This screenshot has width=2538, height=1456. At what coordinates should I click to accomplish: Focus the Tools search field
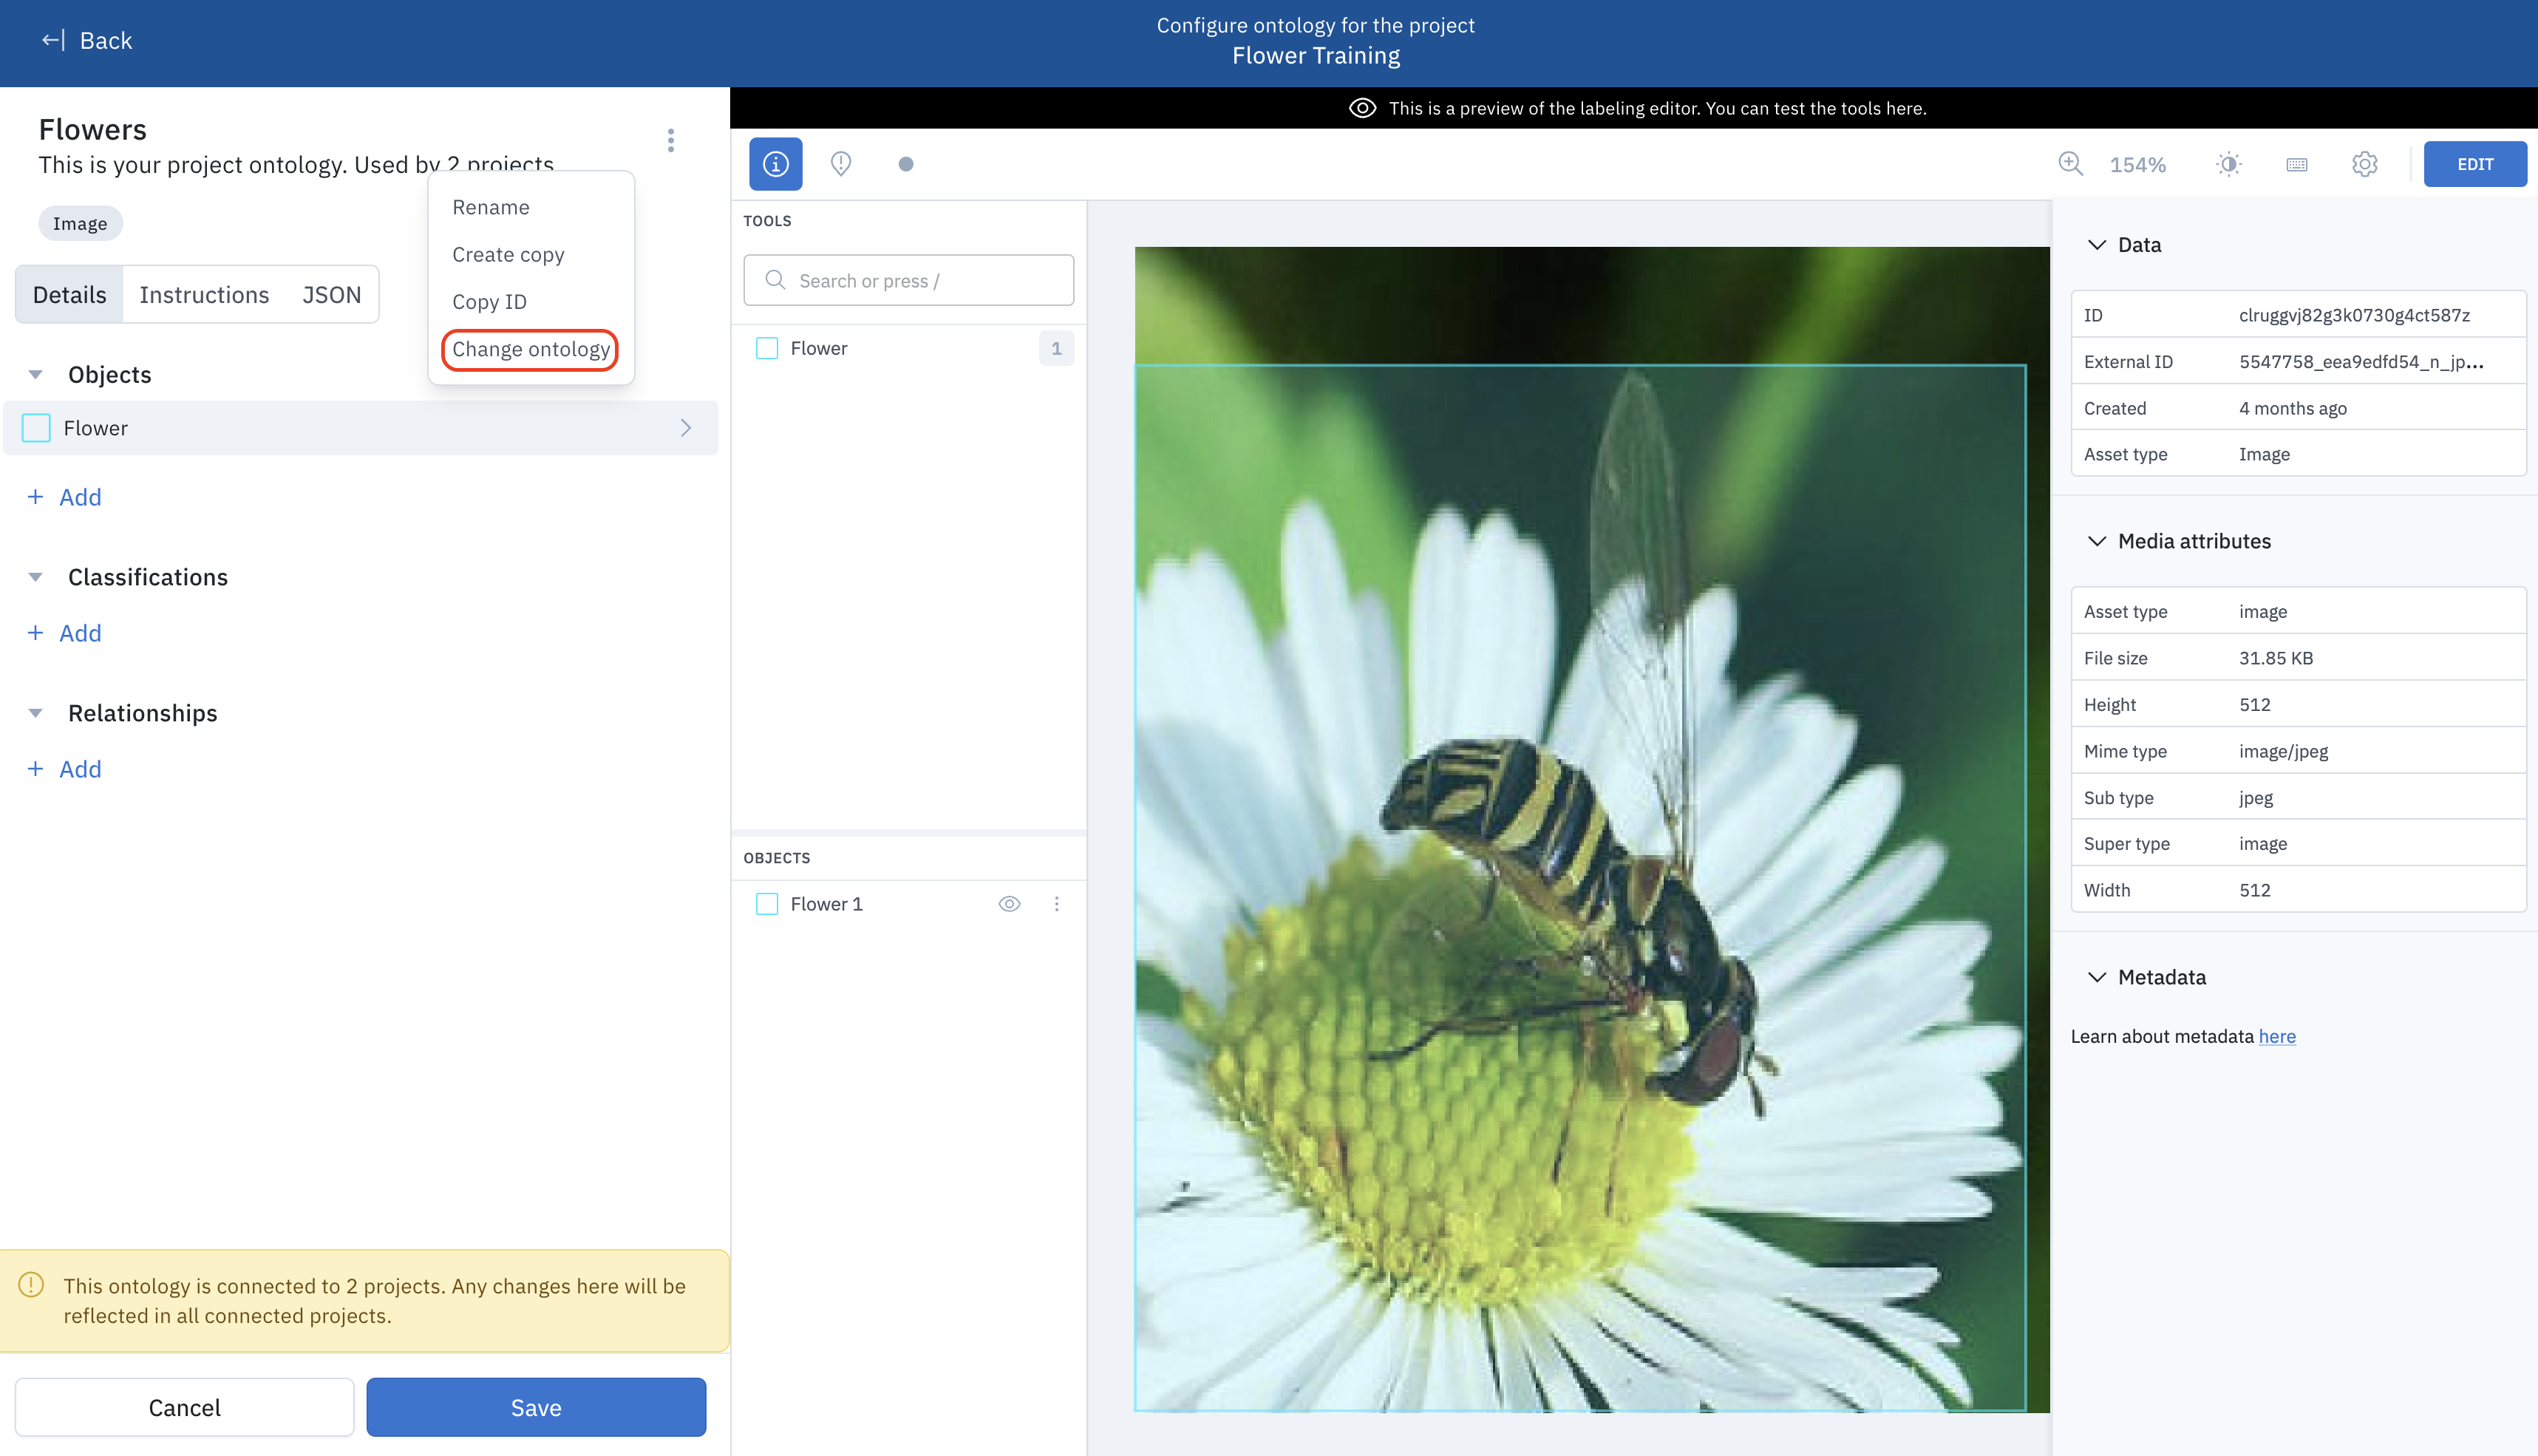tap(908, 280)
